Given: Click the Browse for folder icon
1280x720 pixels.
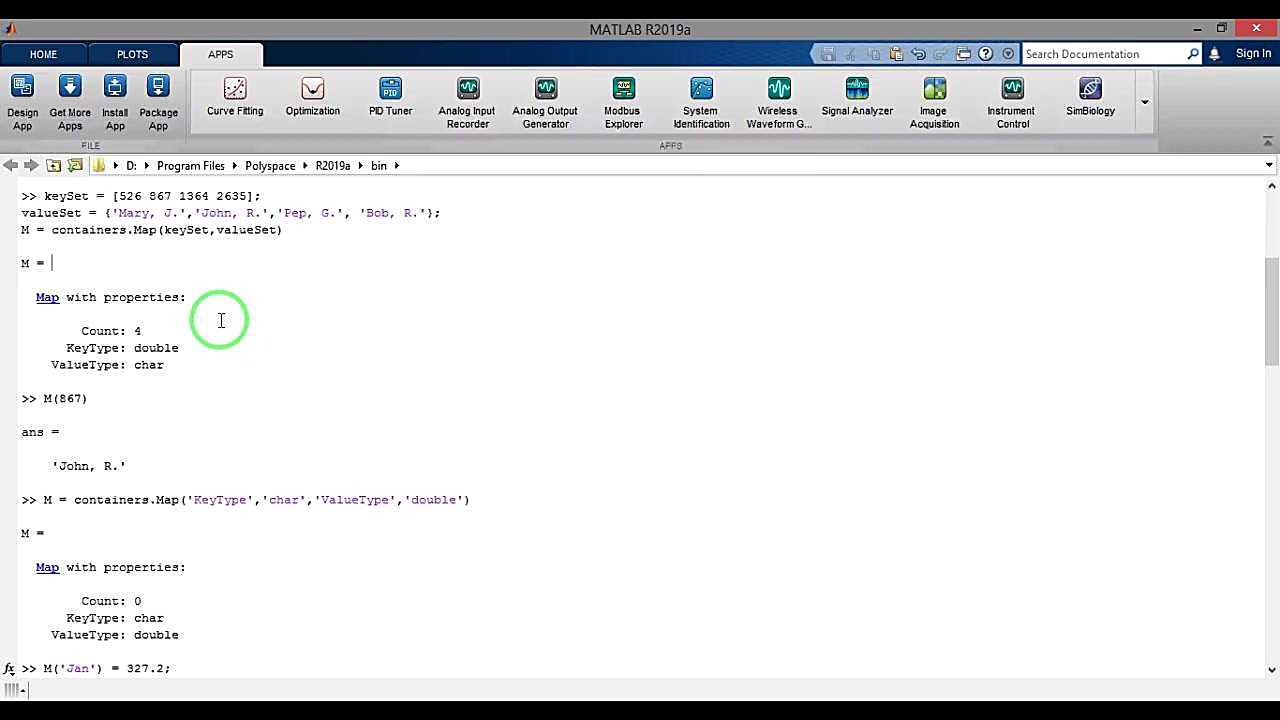Looking at the screenshot, I should (x=75, y=165).
